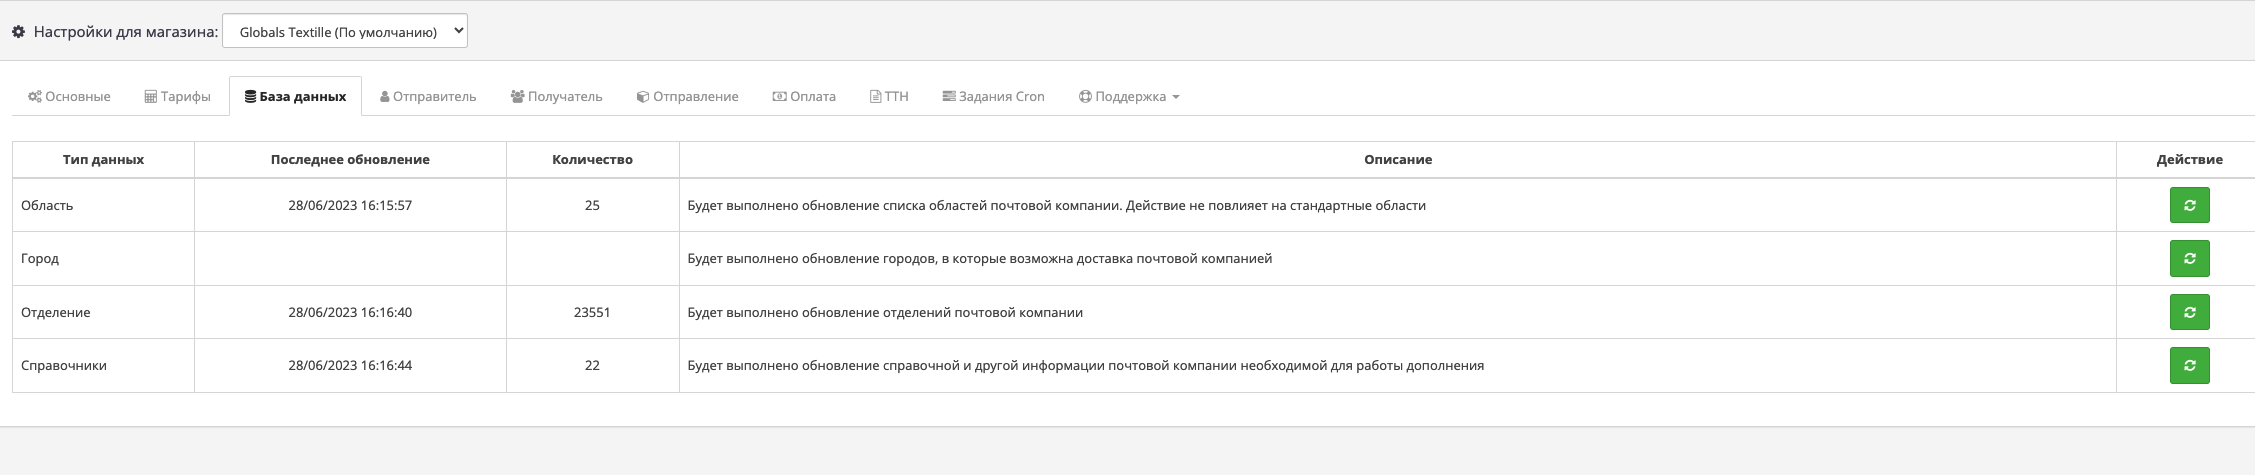Switch to the Отправление tab
The height and width of the screenshot is (475, 2255).
(x=687, y=97)
